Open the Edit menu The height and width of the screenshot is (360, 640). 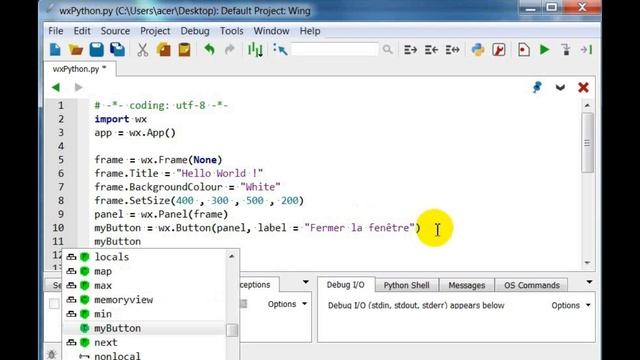pos(82,31)
